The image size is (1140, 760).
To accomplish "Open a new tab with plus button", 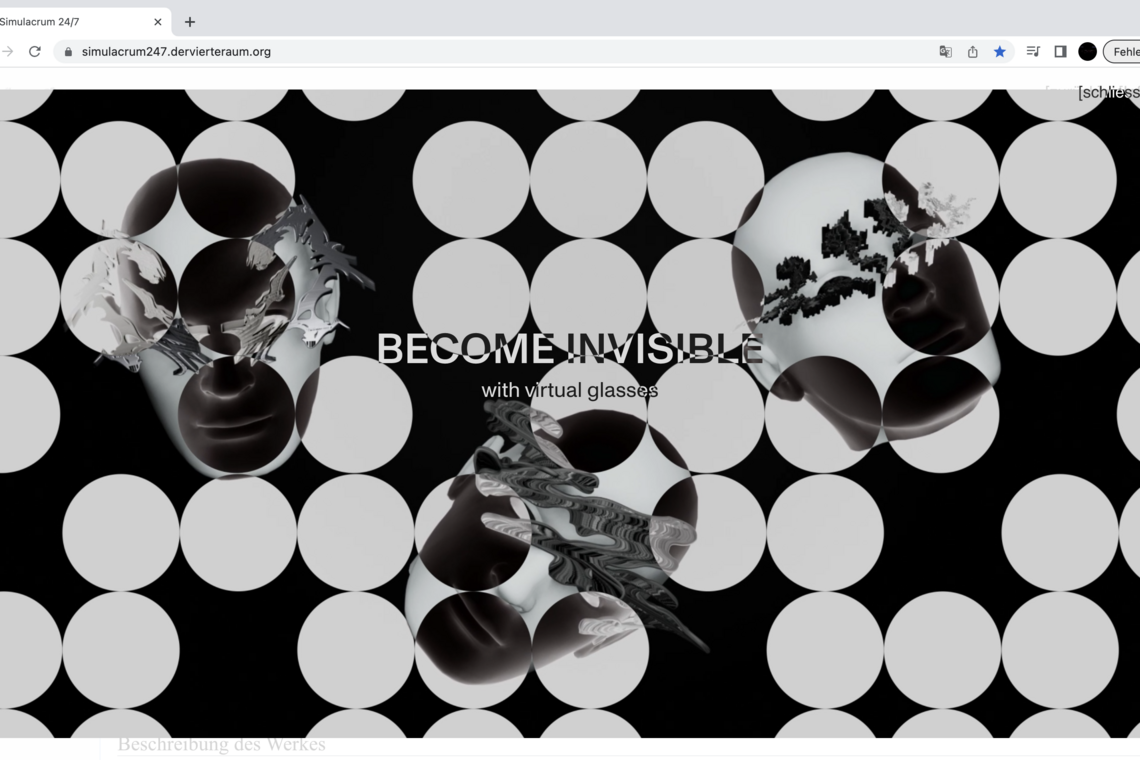I will 190,22.
